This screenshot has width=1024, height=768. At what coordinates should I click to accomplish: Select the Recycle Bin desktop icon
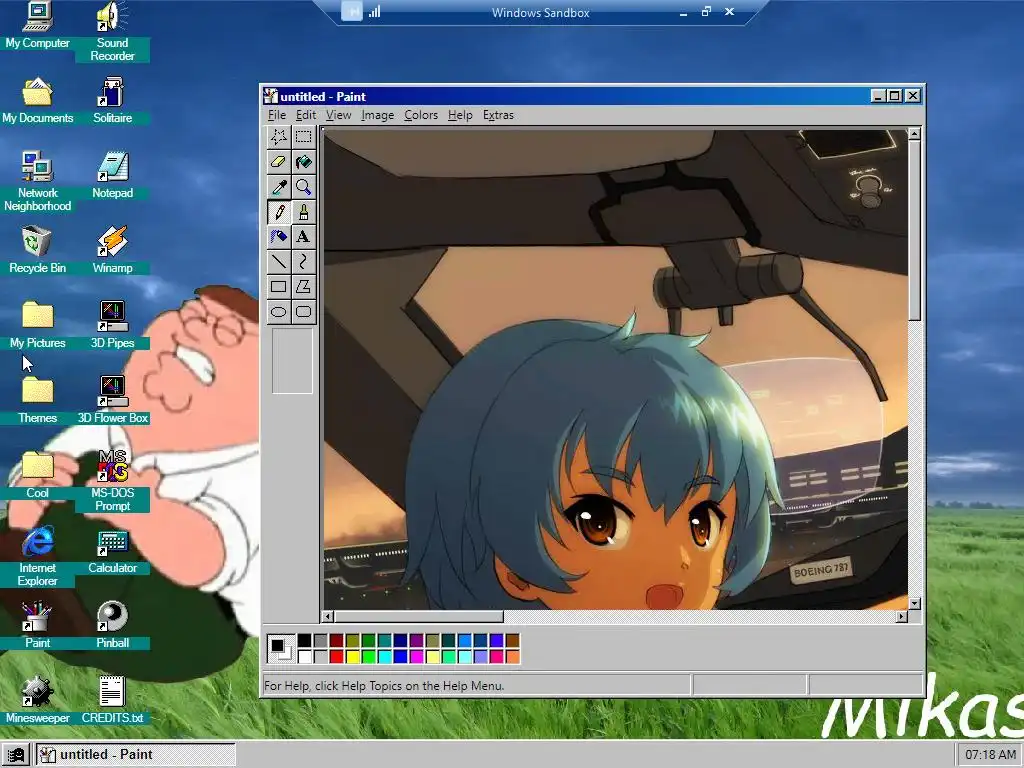pos(37,251)
